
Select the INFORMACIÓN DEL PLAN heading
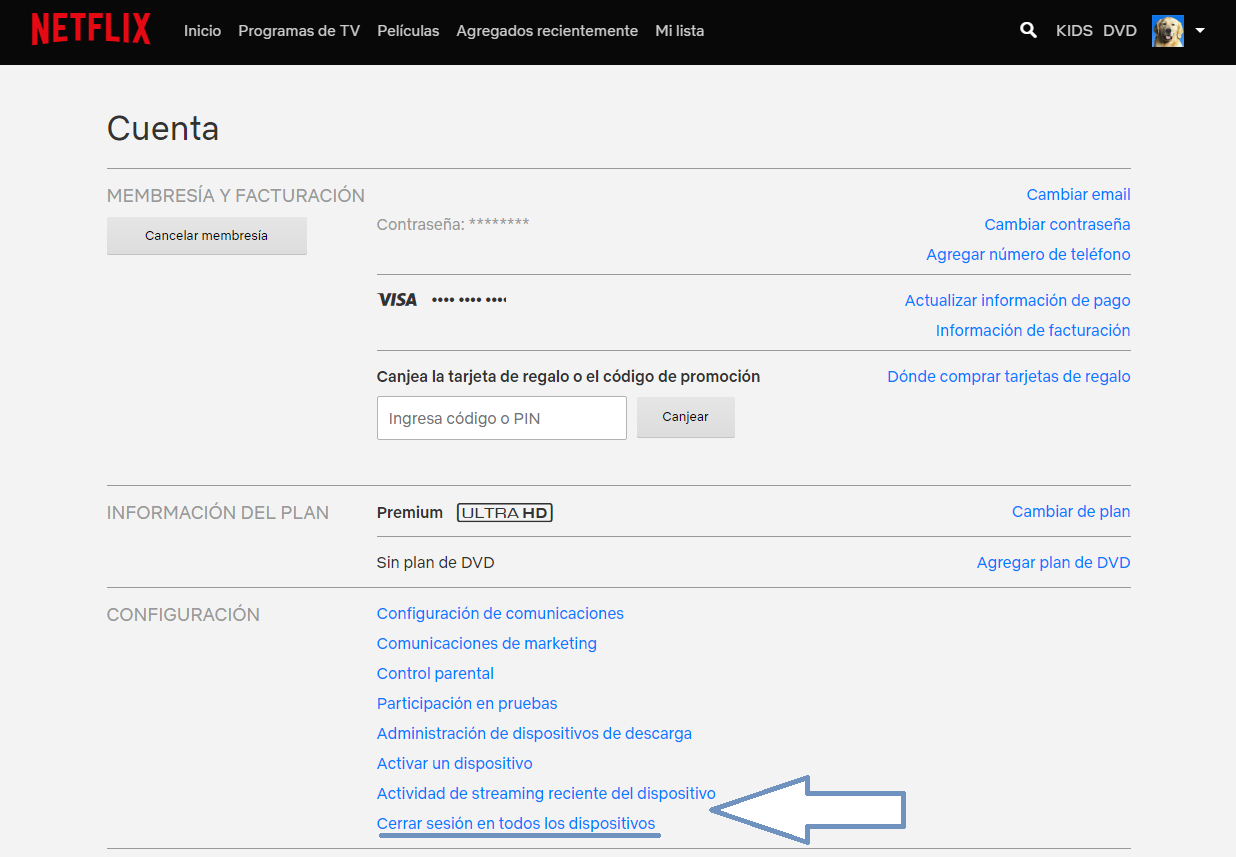[218, 513]
